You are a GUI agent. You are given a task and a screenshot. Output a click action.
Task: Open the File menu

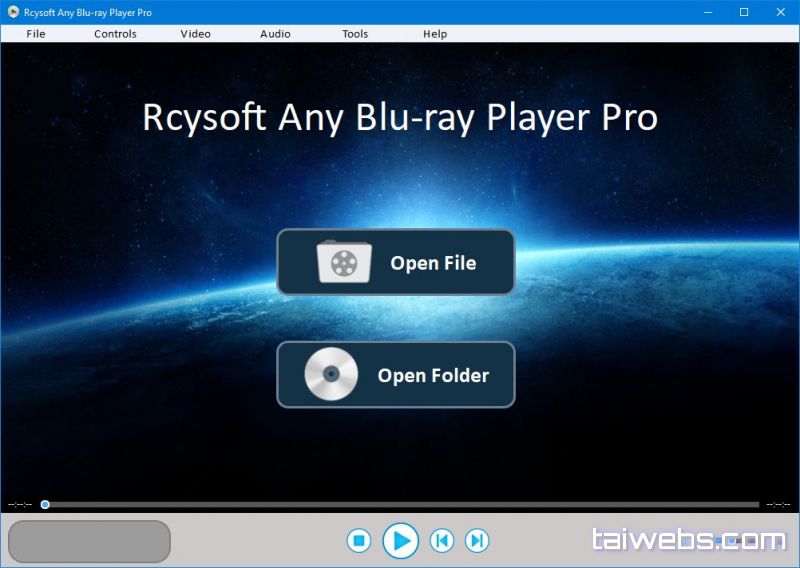(36, 34)
